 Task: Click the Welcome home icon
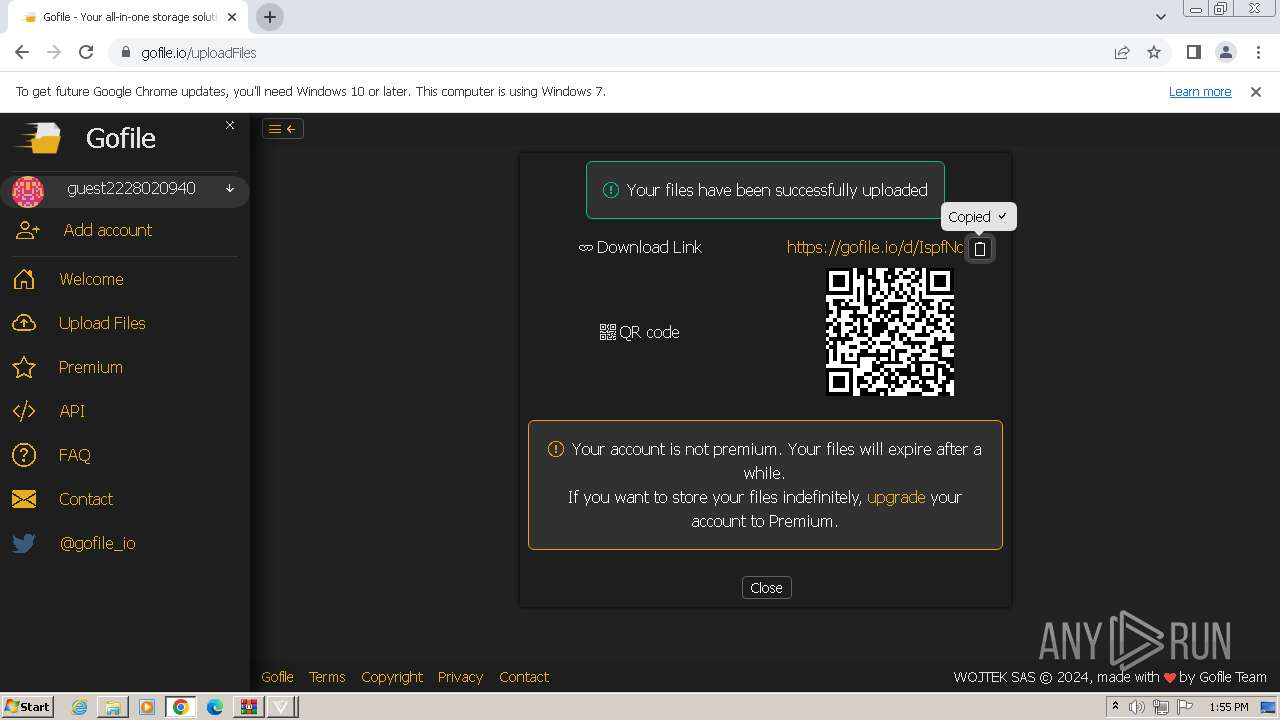tap(24, 279)
